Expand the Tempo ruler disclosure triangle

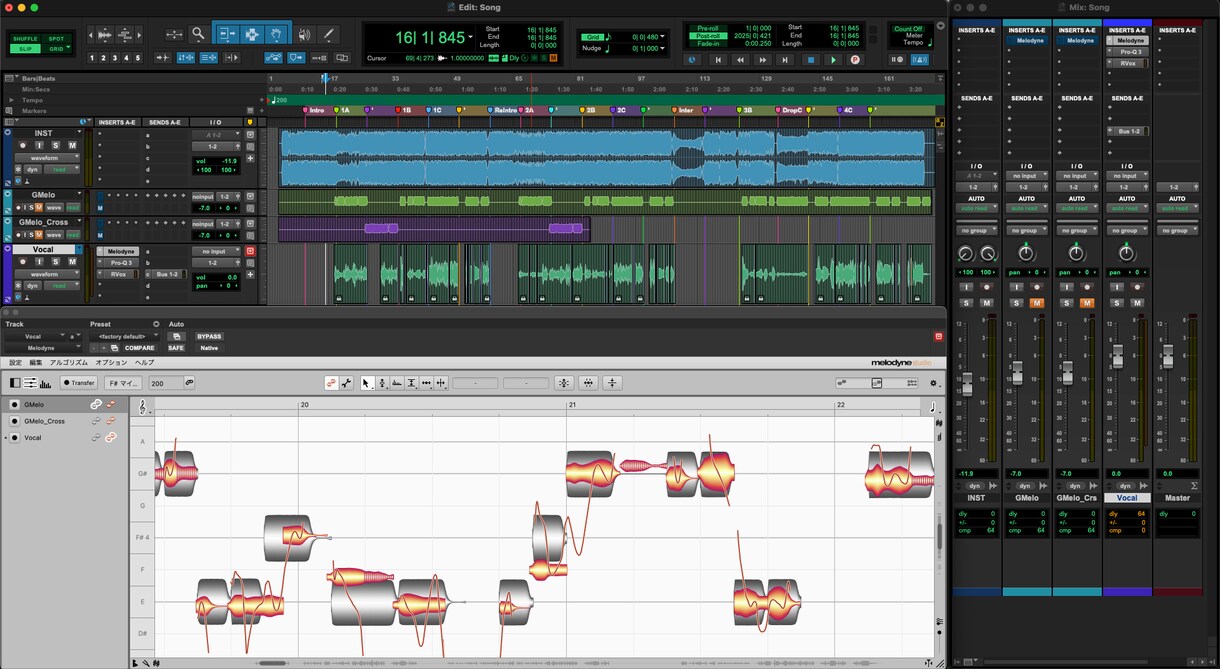11,100
